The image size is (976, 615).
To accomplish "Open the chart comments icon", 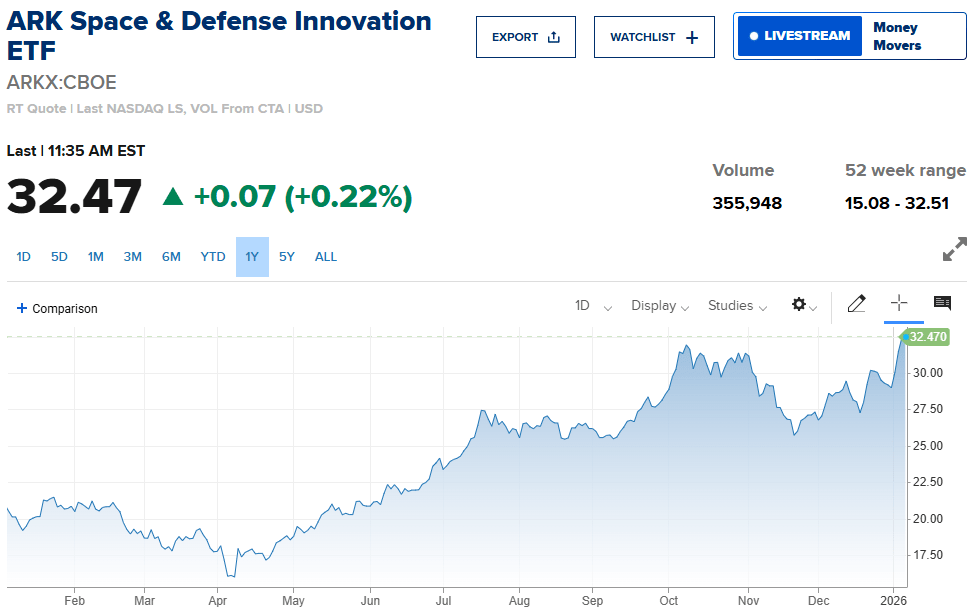I will pyautogui.click(x=942, y=303).
